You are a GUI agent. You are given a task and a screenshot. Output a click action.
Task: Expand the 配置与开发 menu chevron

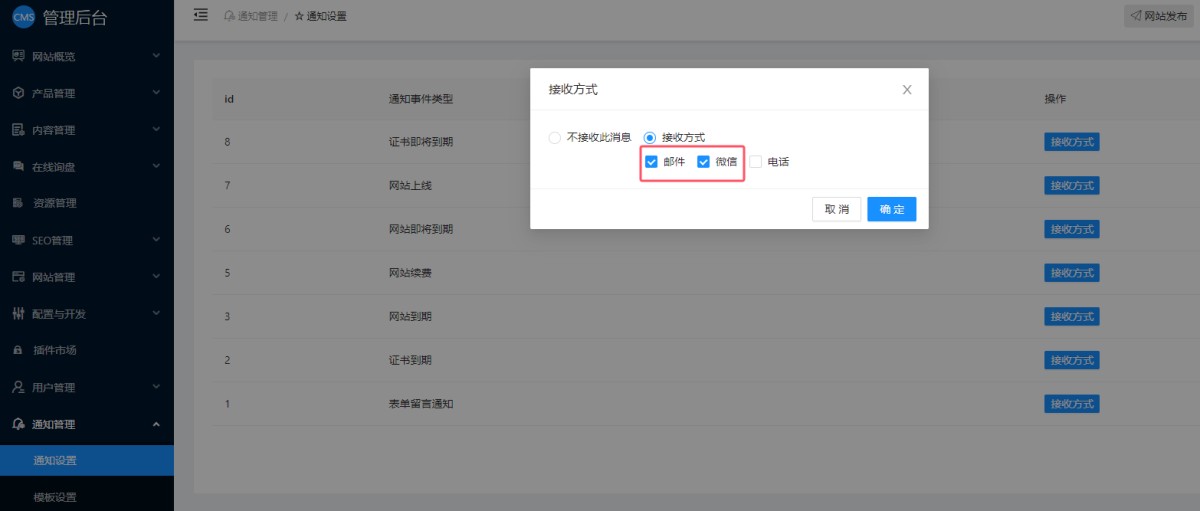156,314
